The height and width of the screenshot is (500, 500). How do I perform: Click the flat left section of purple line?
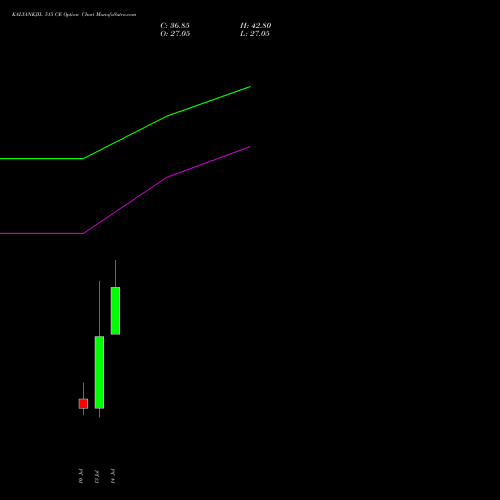[x=42, y=233]
